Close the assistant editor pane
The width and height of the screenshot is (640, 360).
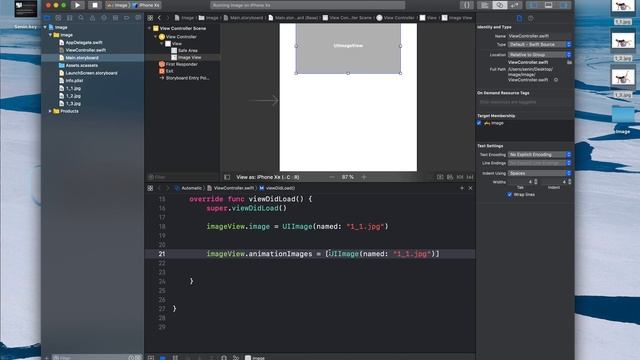470,188
